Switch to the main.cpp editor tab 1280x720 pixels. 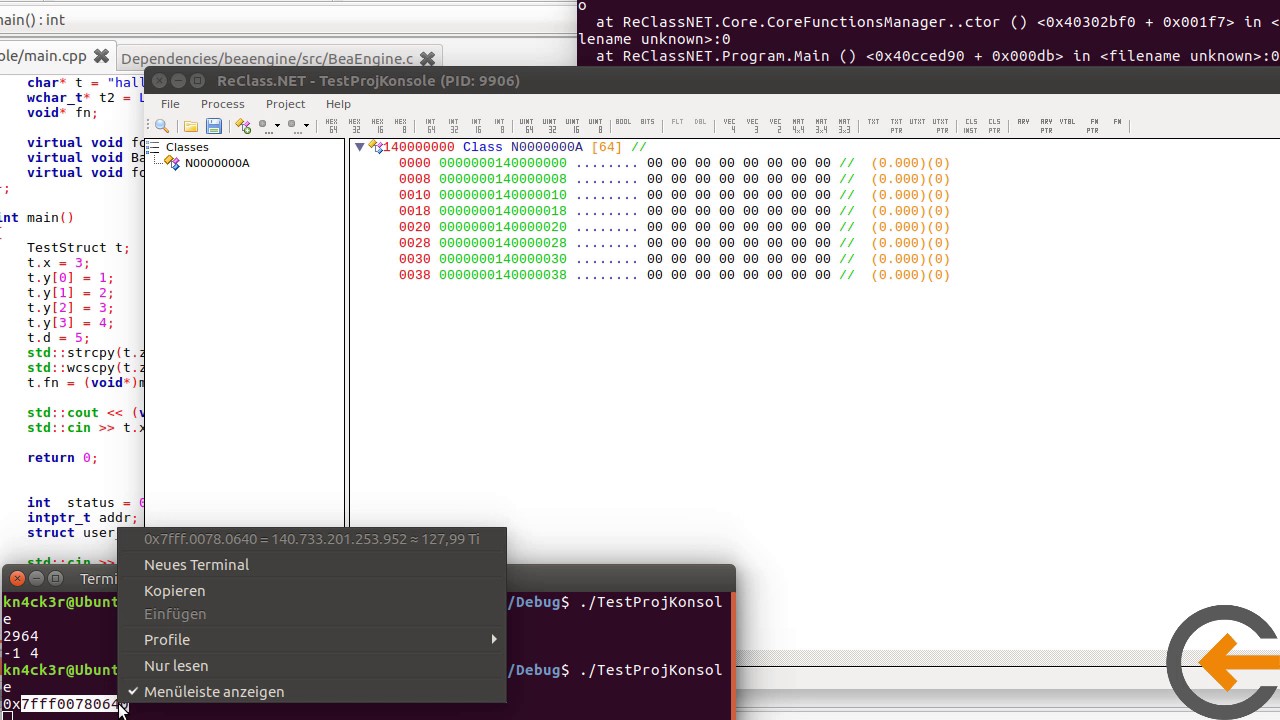pos(44,56)
